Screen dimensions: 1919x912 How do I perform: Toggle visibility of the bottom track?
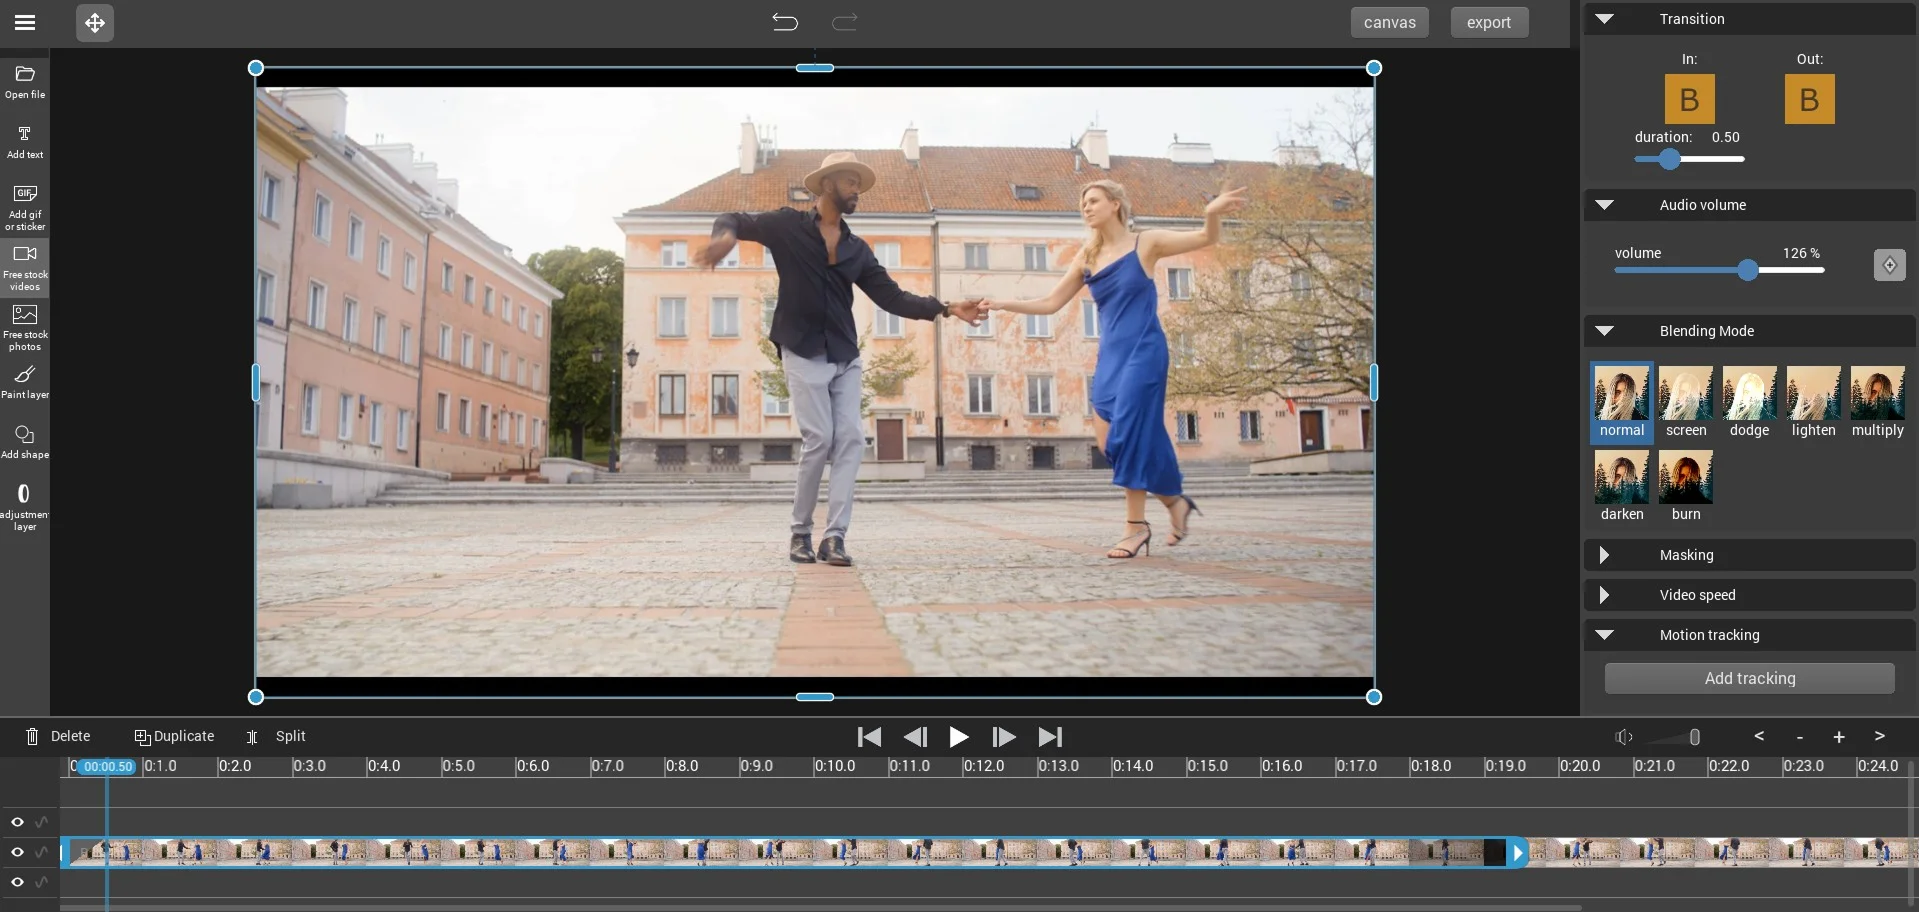pyautogui.click(x=17, y=882)
